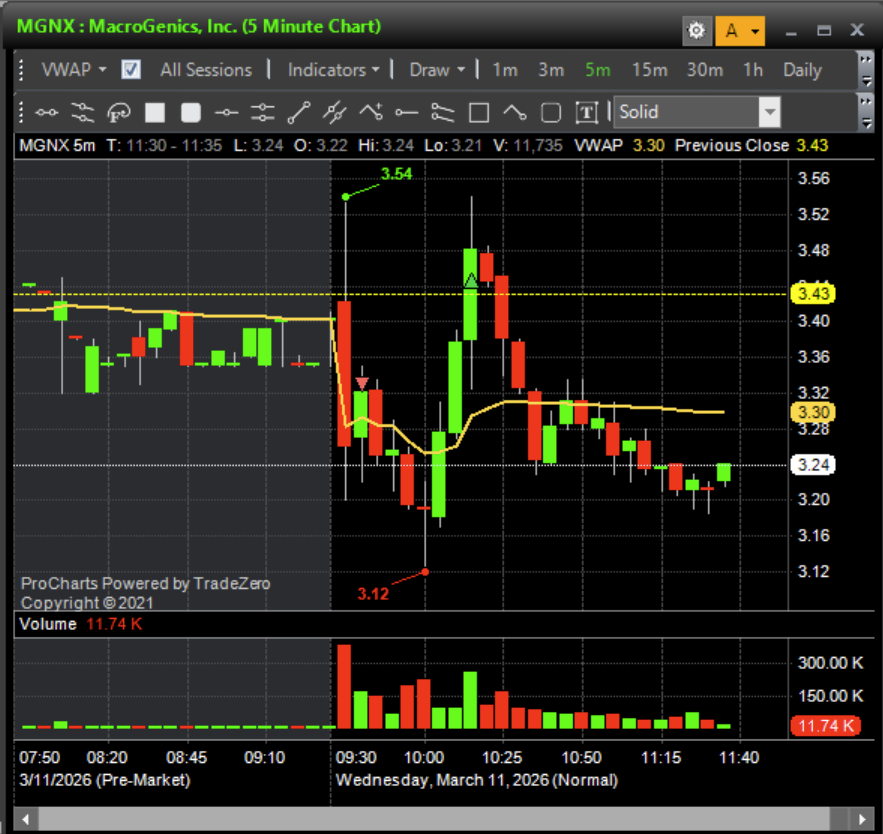This screenshot has height=834, width=883.
Task: Click the 3.12 low price annotation
Action: 373,594
